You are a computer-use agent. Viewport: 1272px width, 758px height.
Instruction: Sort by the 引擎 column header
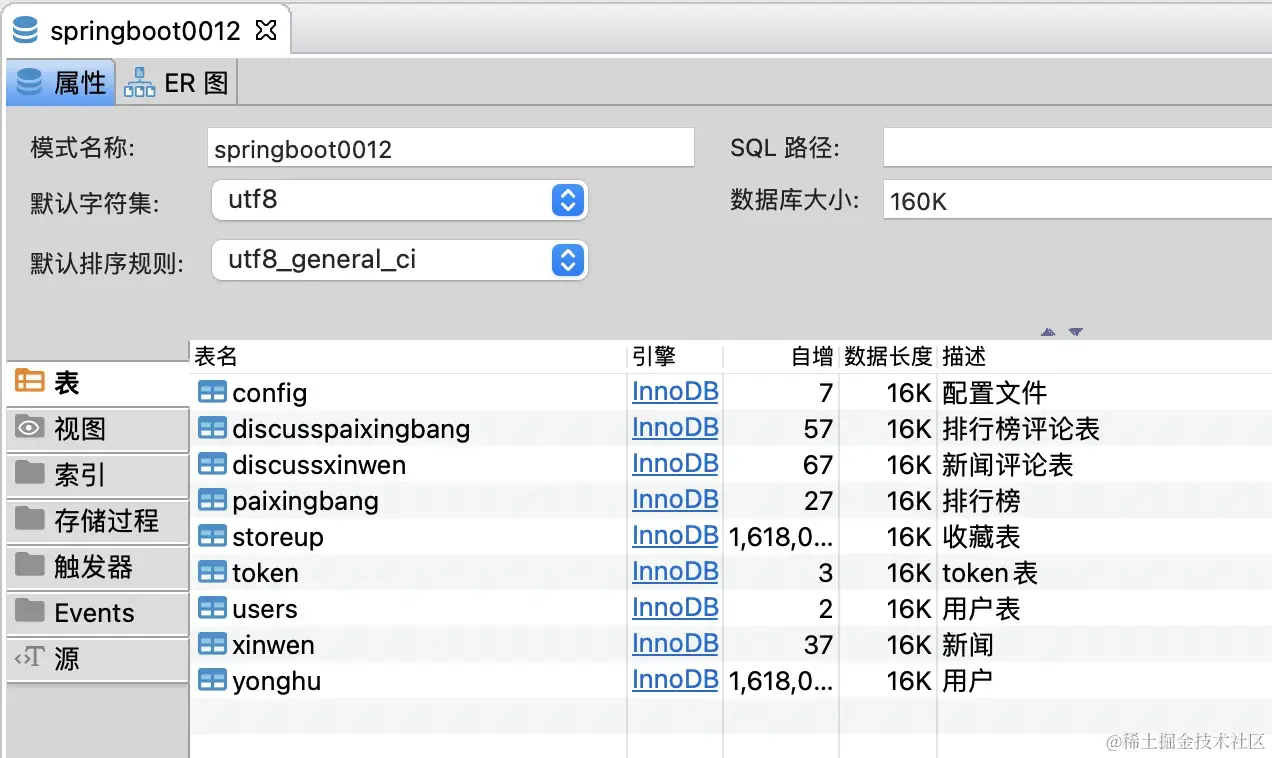coord(675,356)
